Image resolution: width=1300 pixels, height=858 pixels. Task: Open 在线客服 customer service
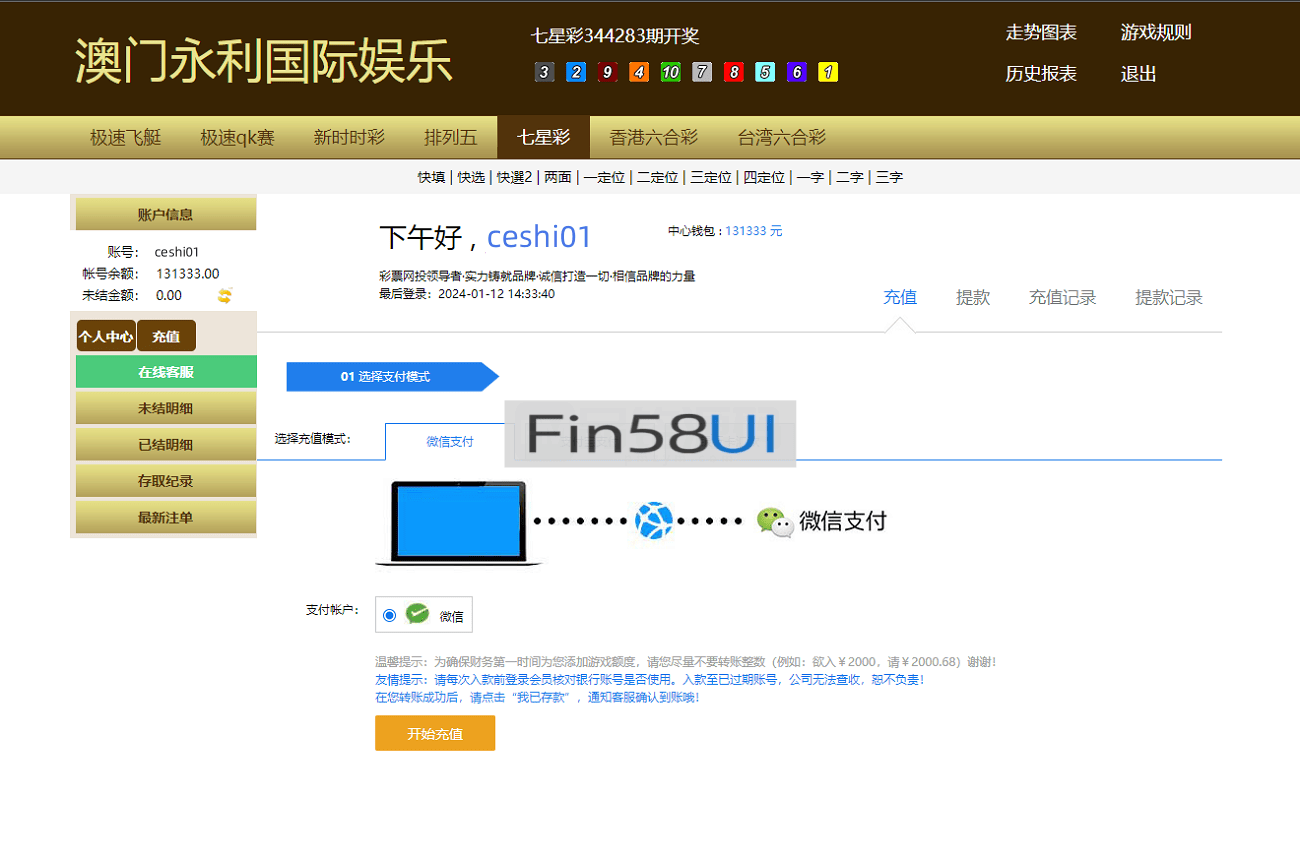pos(165,370)
